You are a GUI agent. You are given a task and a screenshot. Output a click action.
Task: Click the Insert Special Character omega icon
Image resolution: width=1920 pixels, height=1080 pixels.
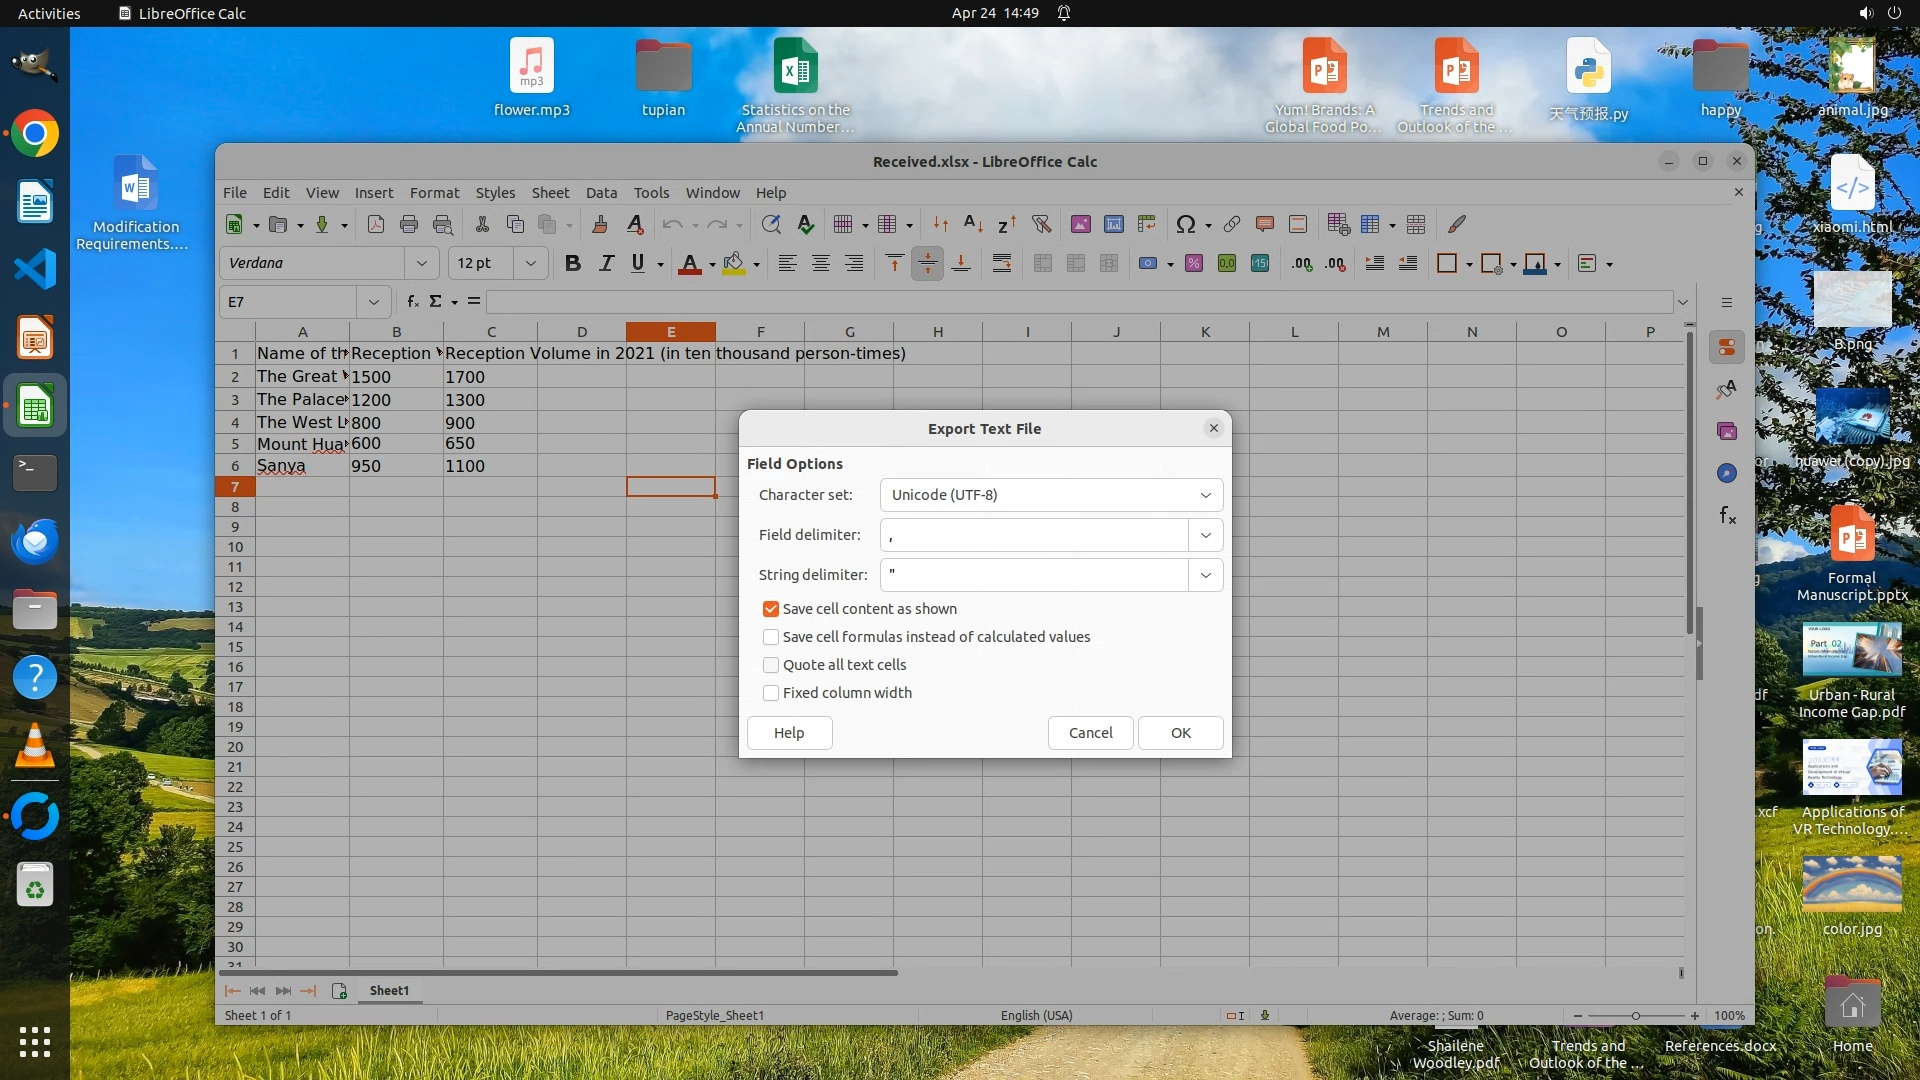1185,225
